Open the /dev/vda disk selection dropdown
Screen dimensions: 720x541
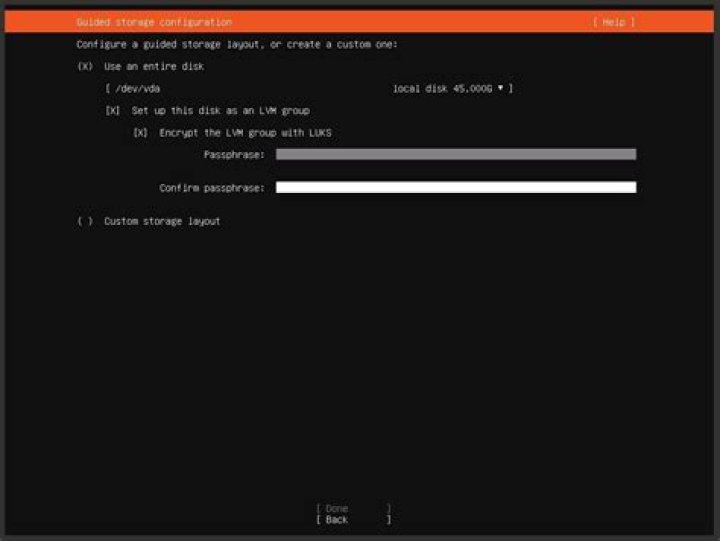(x=309, y=89)
